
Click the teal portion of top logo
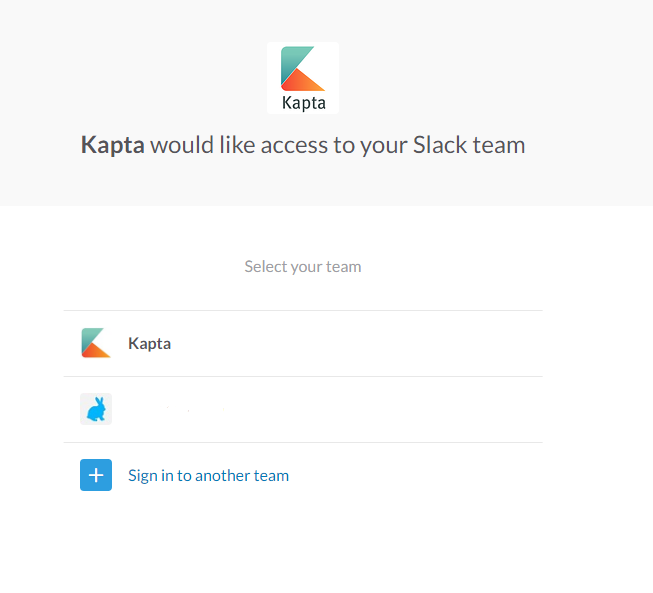tap(292, 61)
